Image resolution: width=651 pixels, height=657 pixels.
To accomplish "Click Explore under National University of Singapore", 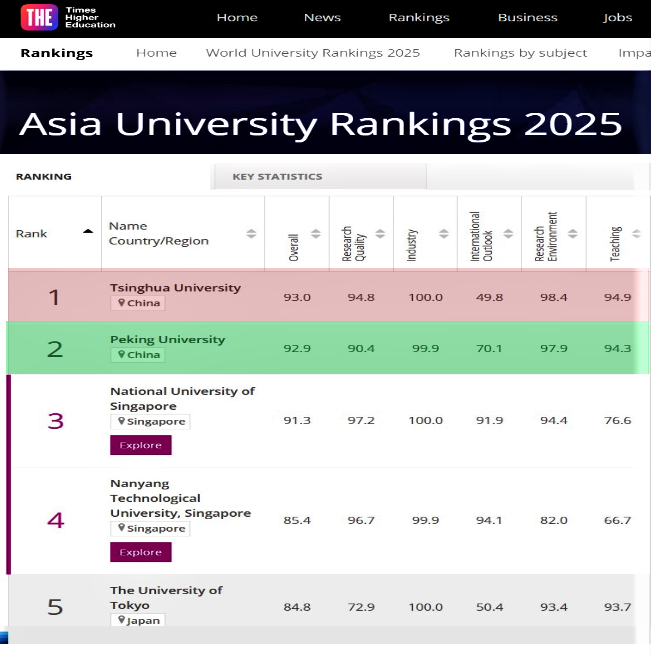I will tap(140, 445).
